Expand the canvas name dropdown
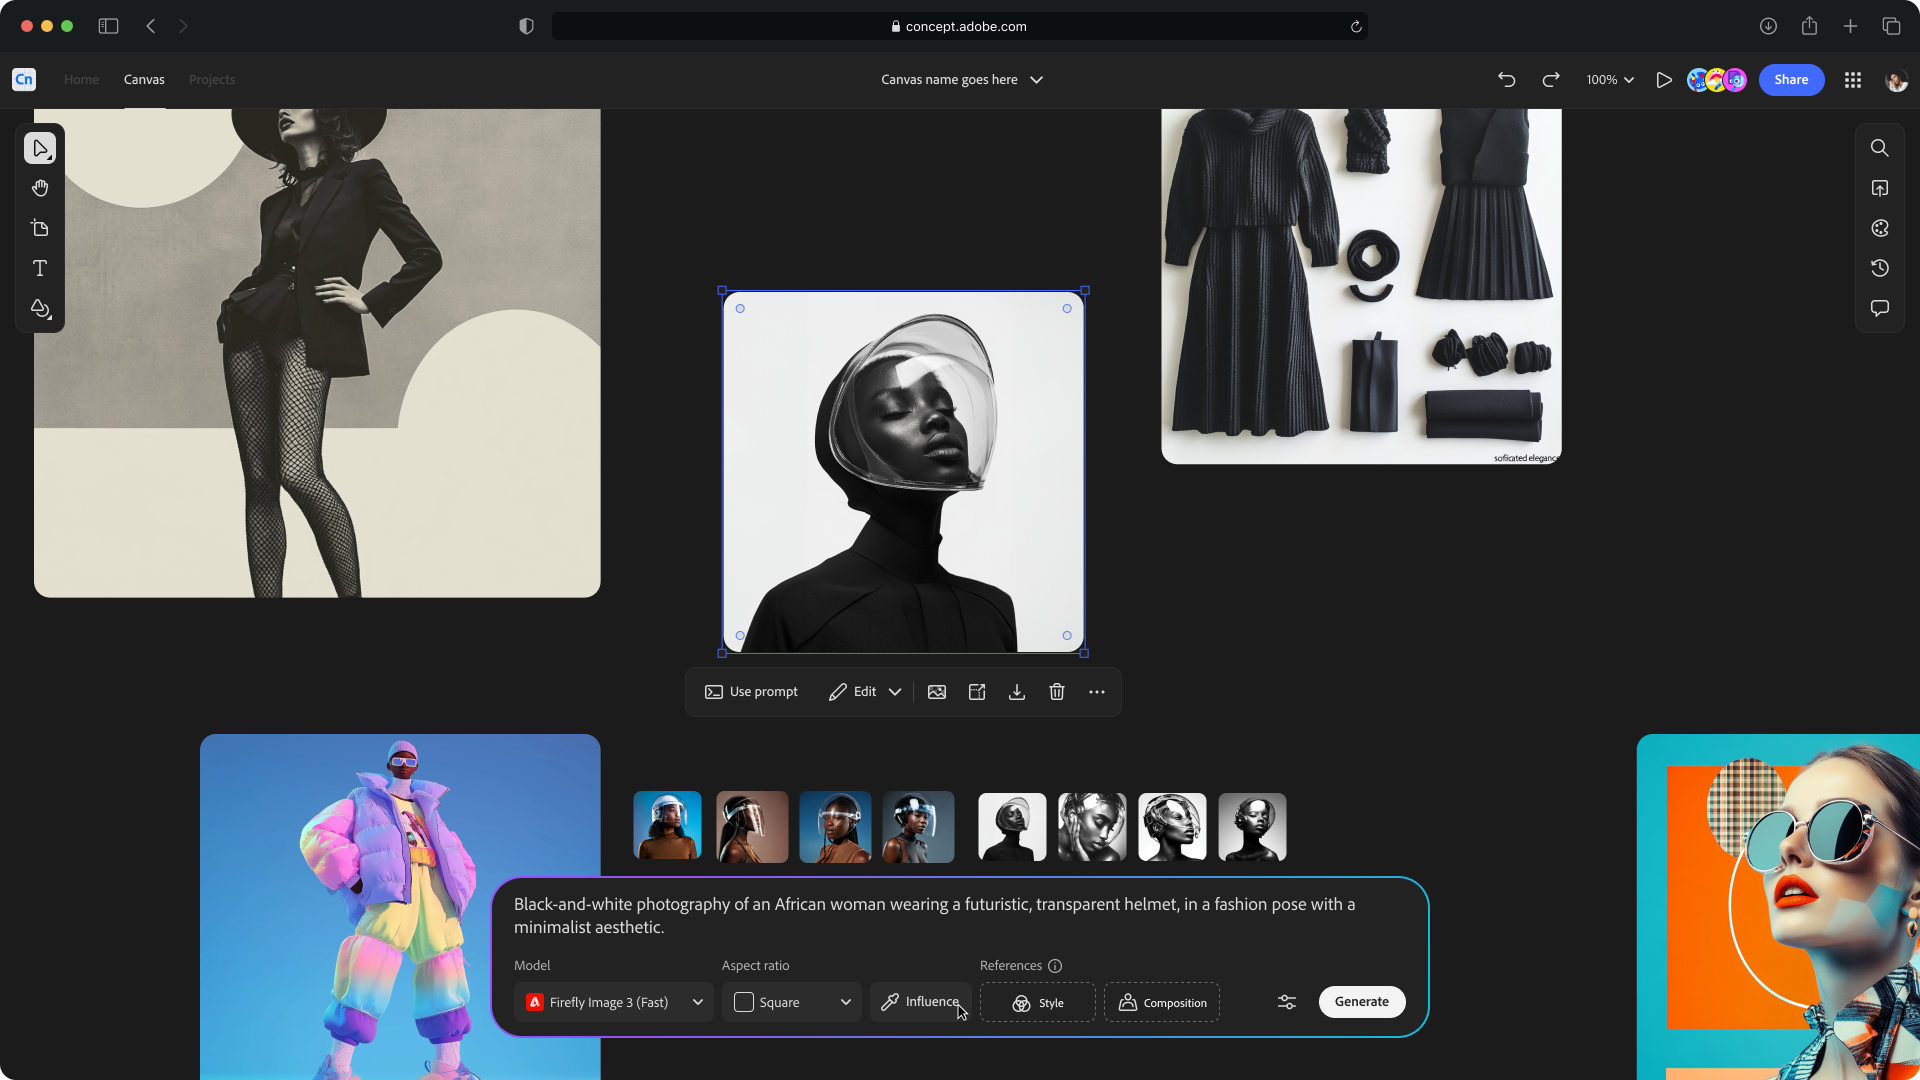Image resolution: width=1920 pixels, height=1080 pixels. [1037, 80]
